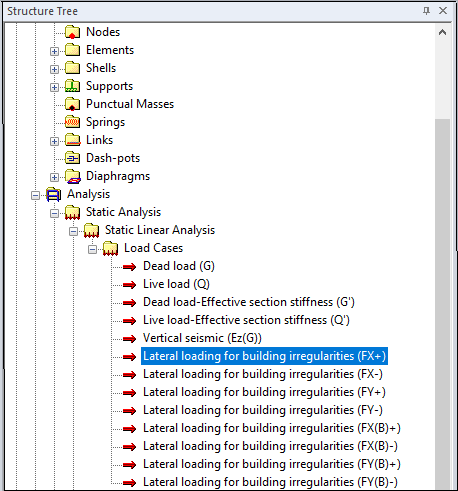Click the Punctual Masses folder icon
Screen dimensions: 458x491
72,104
